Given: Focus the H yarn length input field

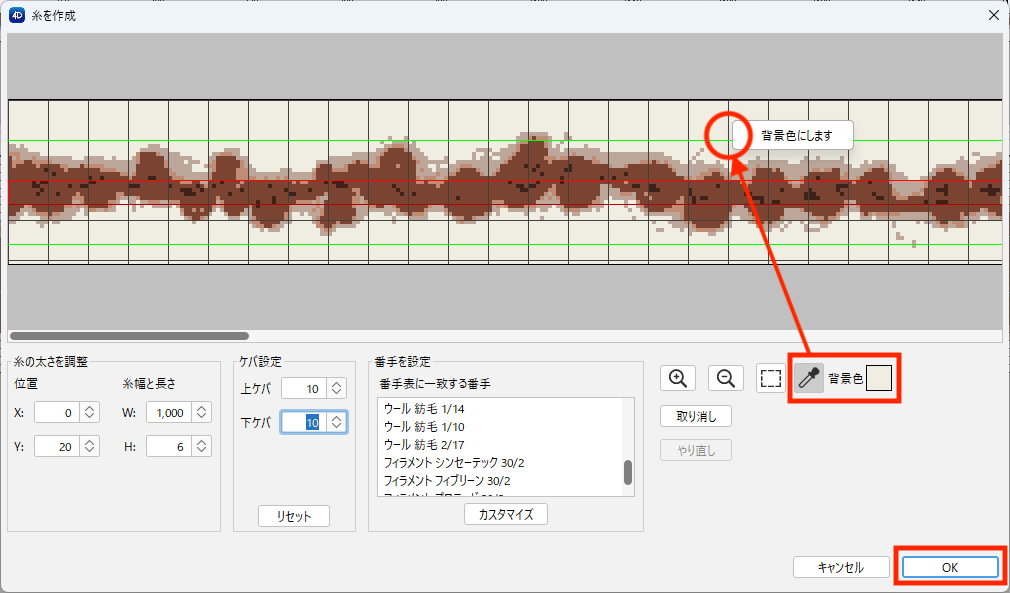Looking at the screenshot, I should pyautogui.click(x=169, y=447).
